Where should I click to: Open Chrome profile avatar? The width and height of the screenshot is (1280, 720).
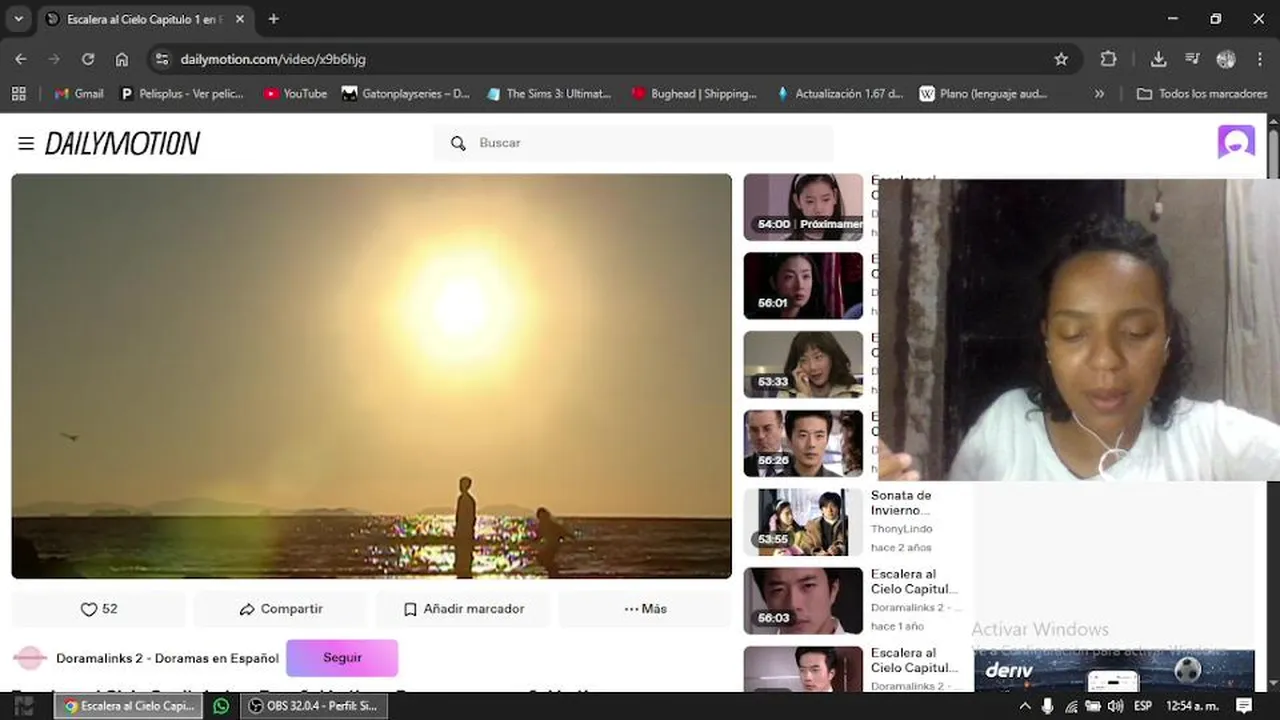[x=1226, y=59]
